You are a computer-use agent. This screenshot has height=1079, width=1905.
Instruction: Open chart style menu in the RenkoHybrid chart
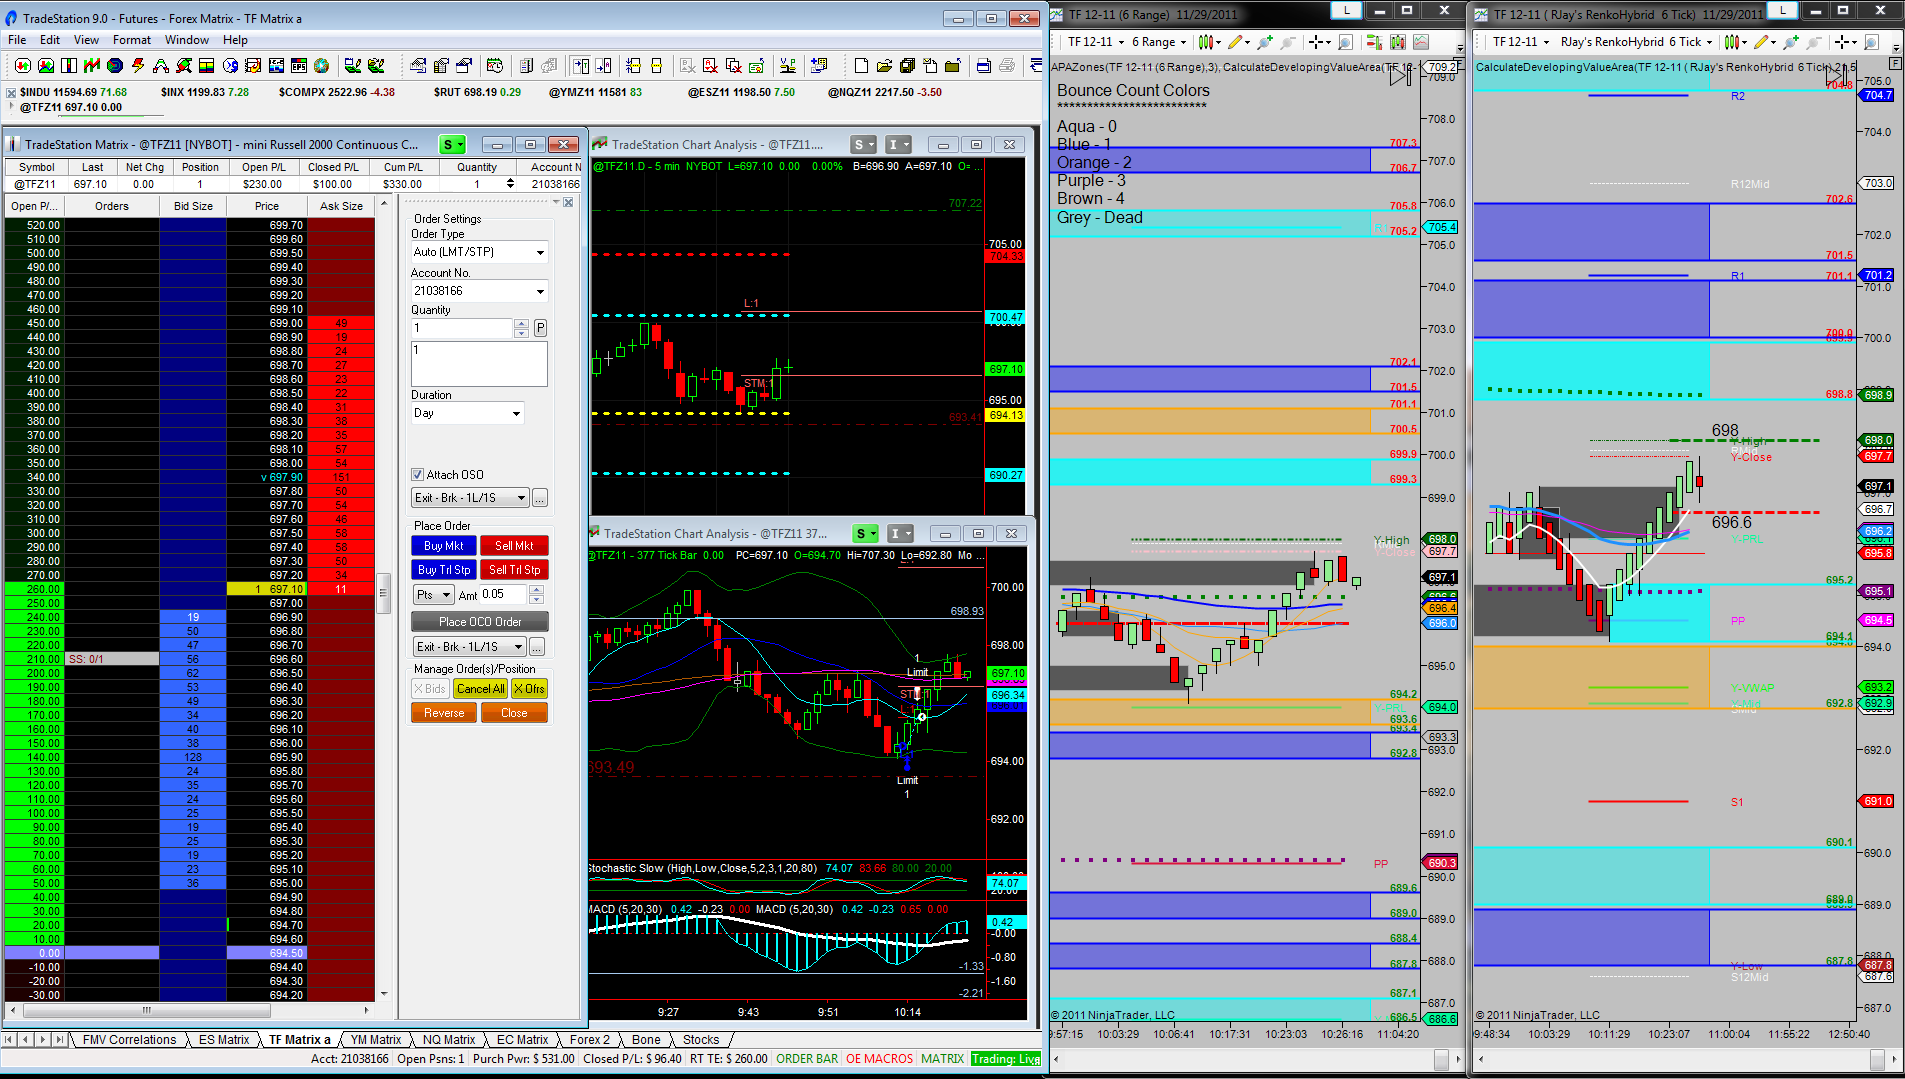coord(1735,42)
